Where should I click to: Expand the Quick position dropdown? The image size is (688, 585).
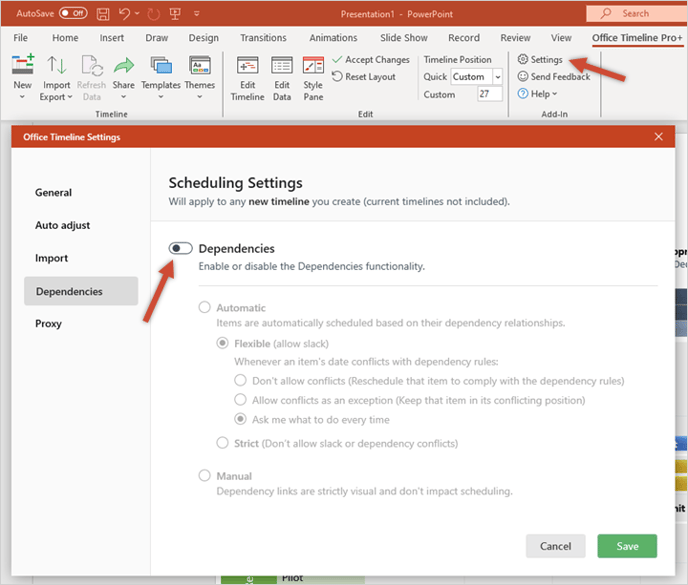pos(498,77)
